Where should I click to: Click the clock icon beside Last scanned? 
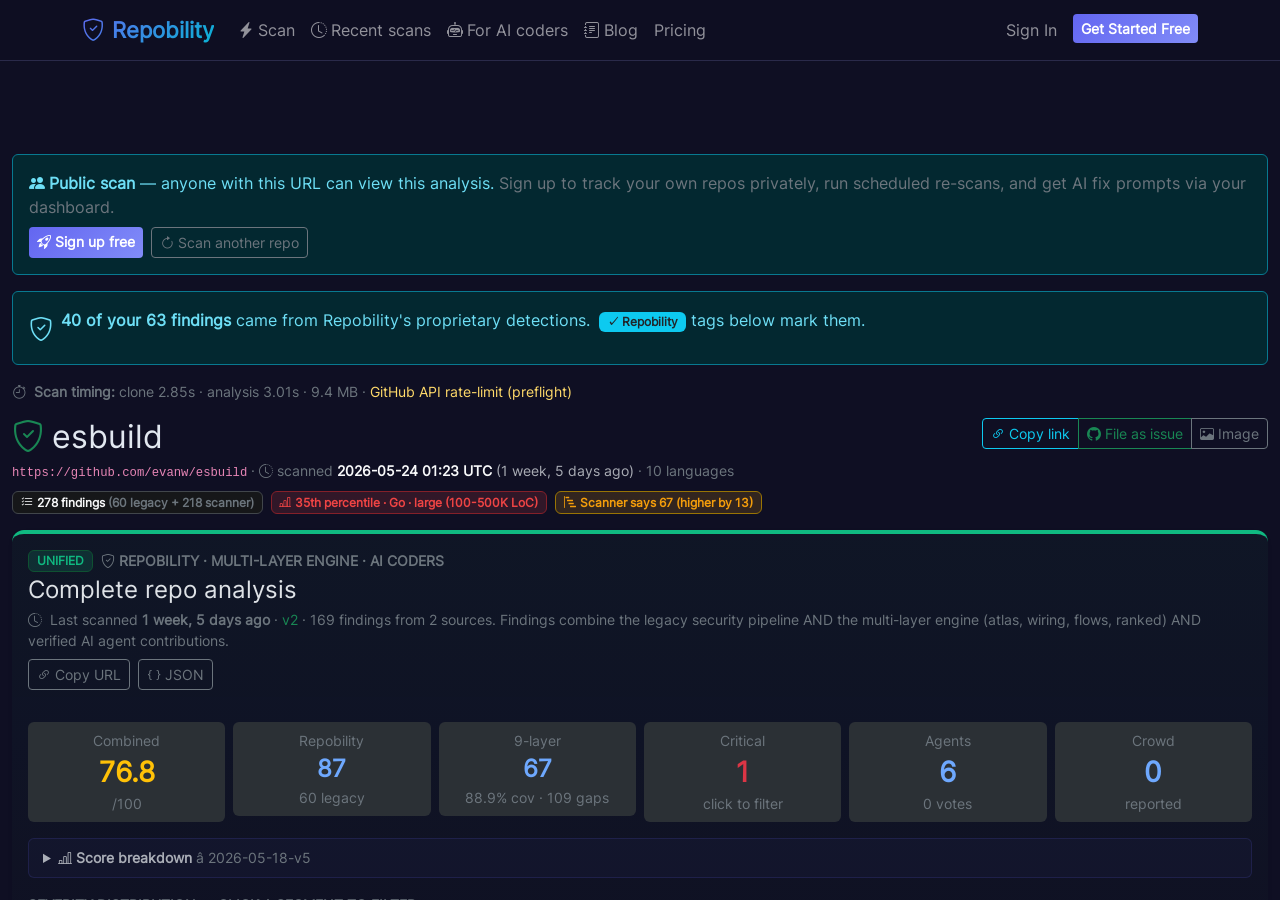[35, 620]
